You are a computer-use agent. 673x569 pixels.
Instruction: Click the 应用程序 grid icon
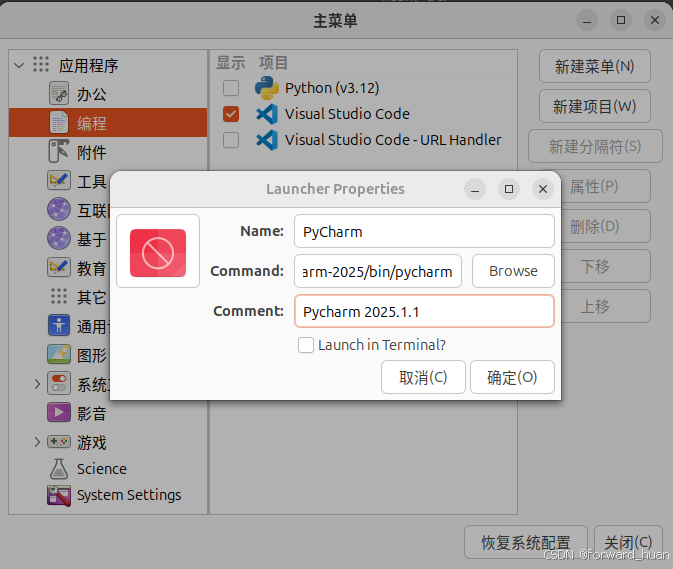coord(41,64)
